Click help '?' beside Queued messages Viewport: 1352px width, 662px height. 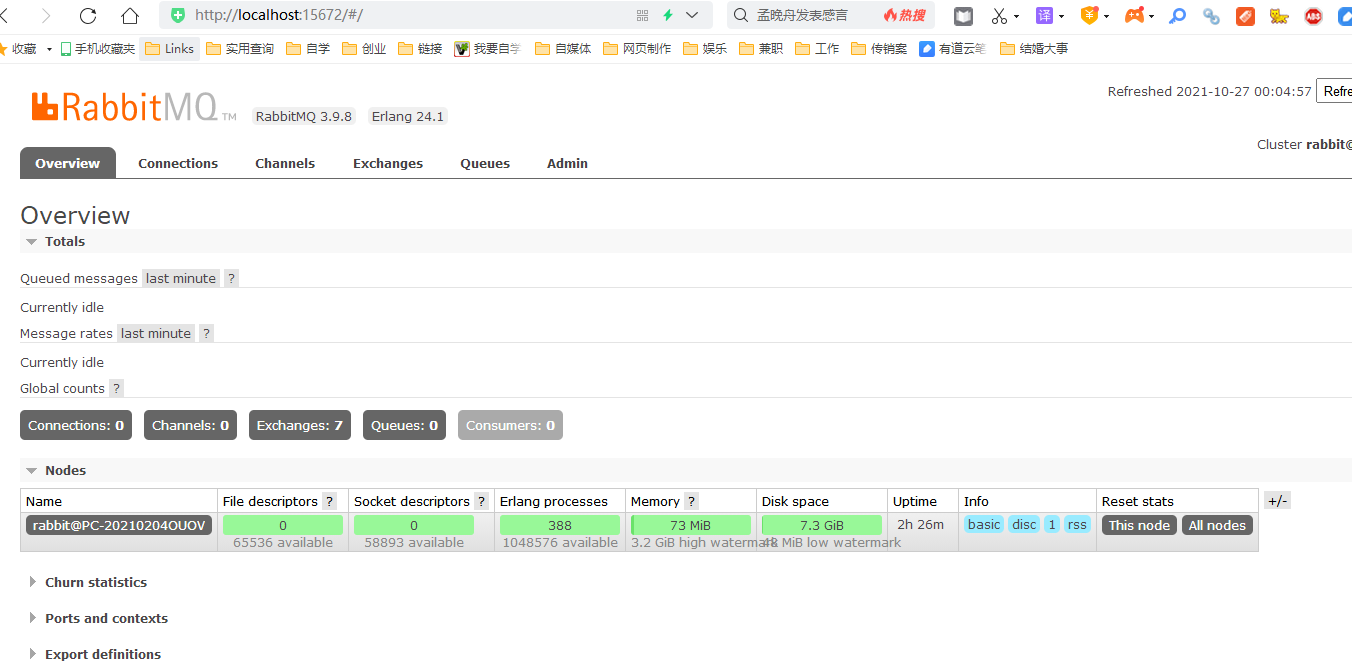tap(231, 278)
